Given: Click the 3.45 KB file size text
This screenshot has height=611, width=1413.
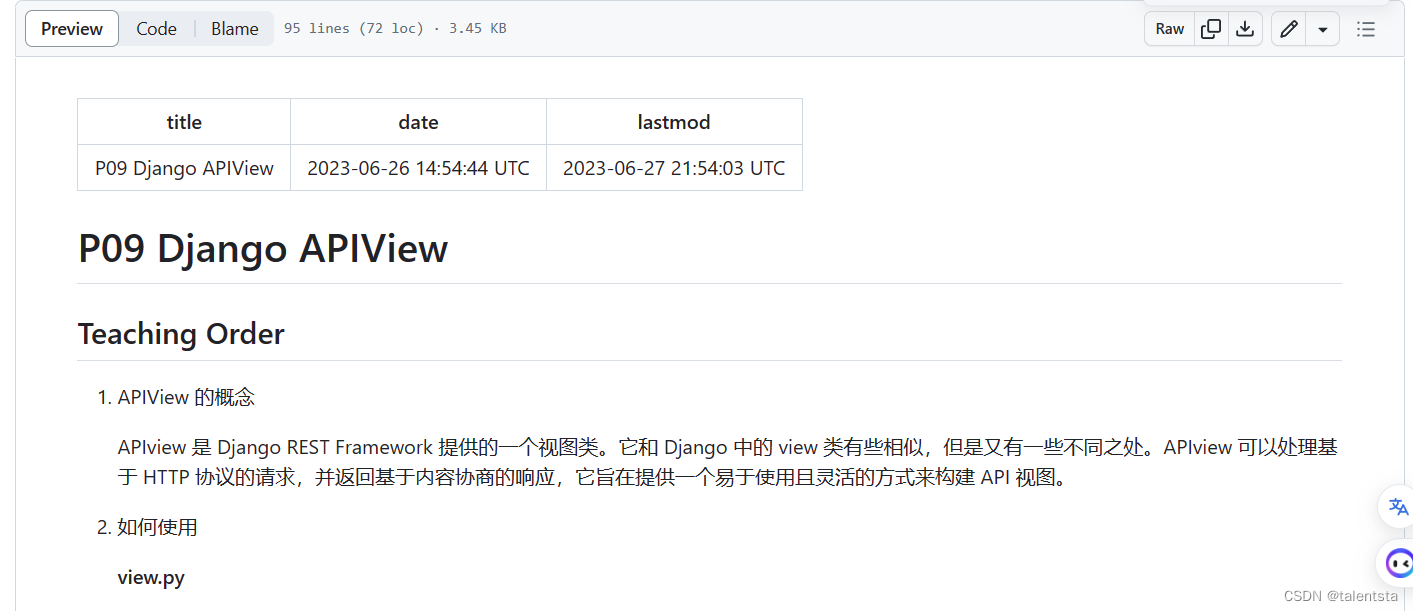Looking at the screenshot, I should pyautogui.click(x=477, y=28).
